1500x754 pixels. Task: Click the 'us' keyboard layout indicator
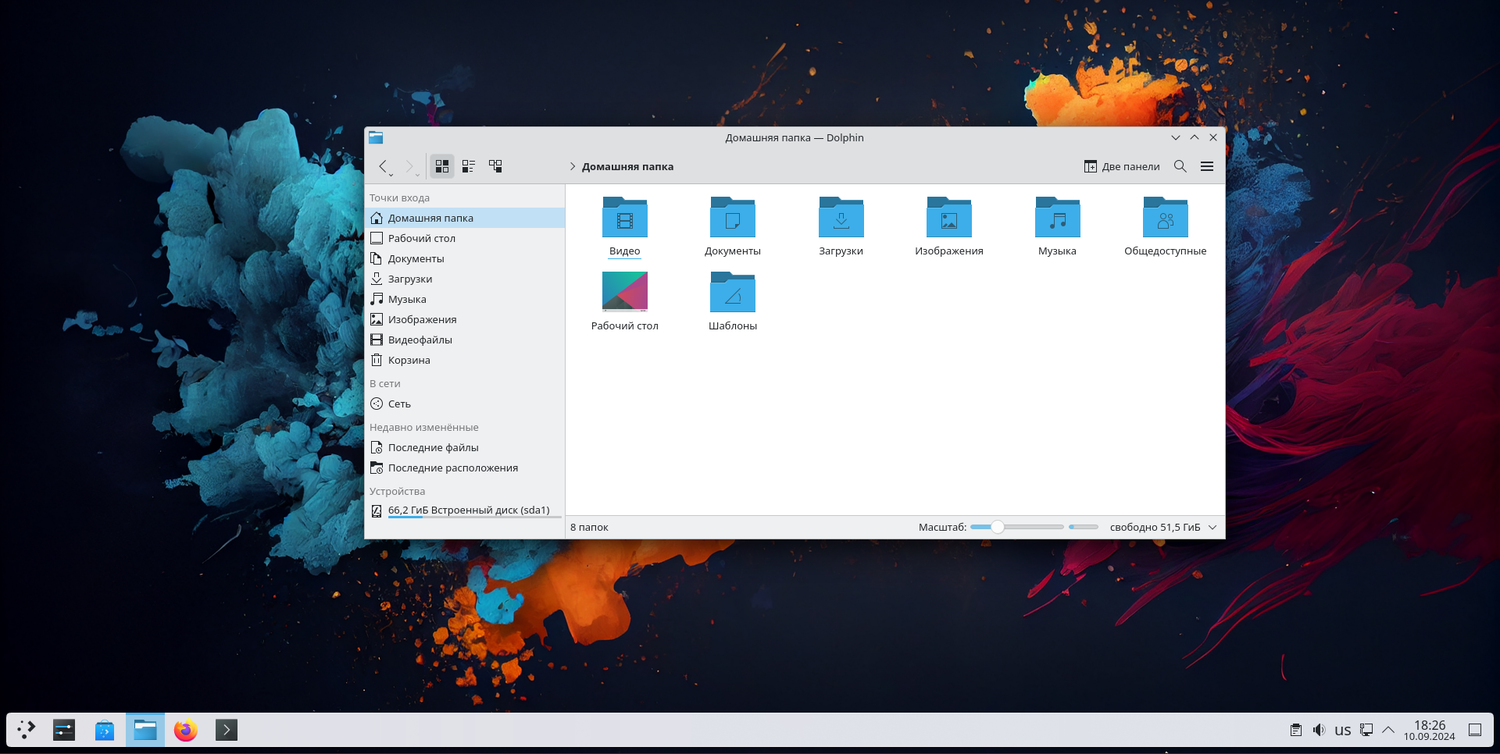click(x=1343, y=730)
